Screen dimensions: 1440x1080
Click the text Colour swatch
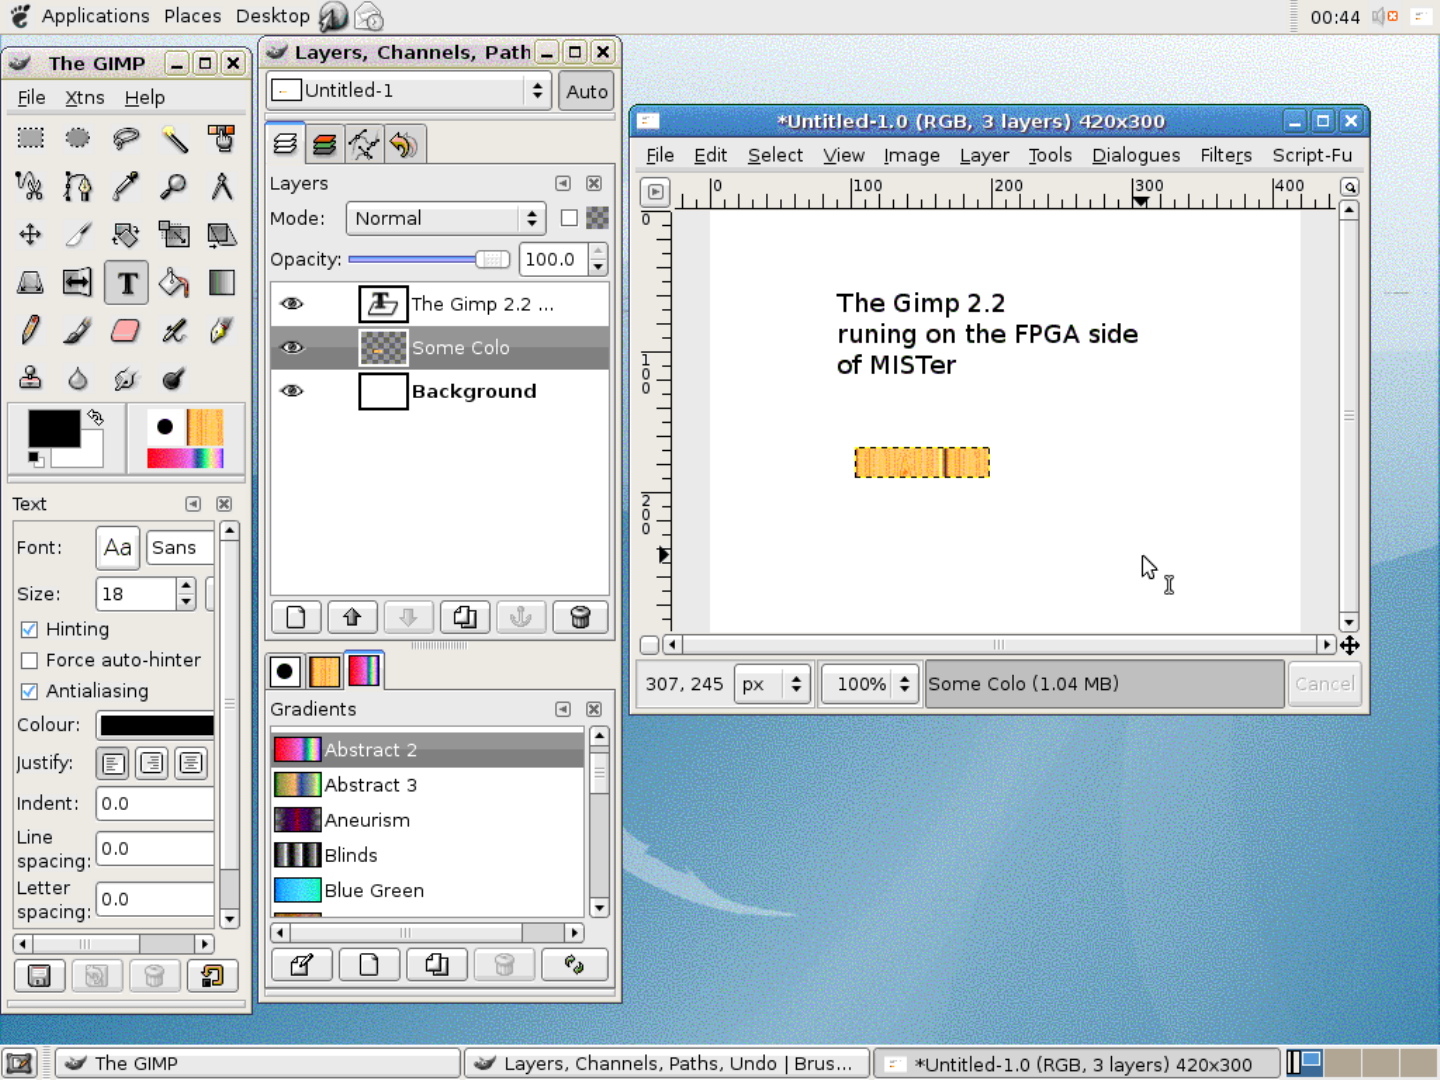(157, 725)
